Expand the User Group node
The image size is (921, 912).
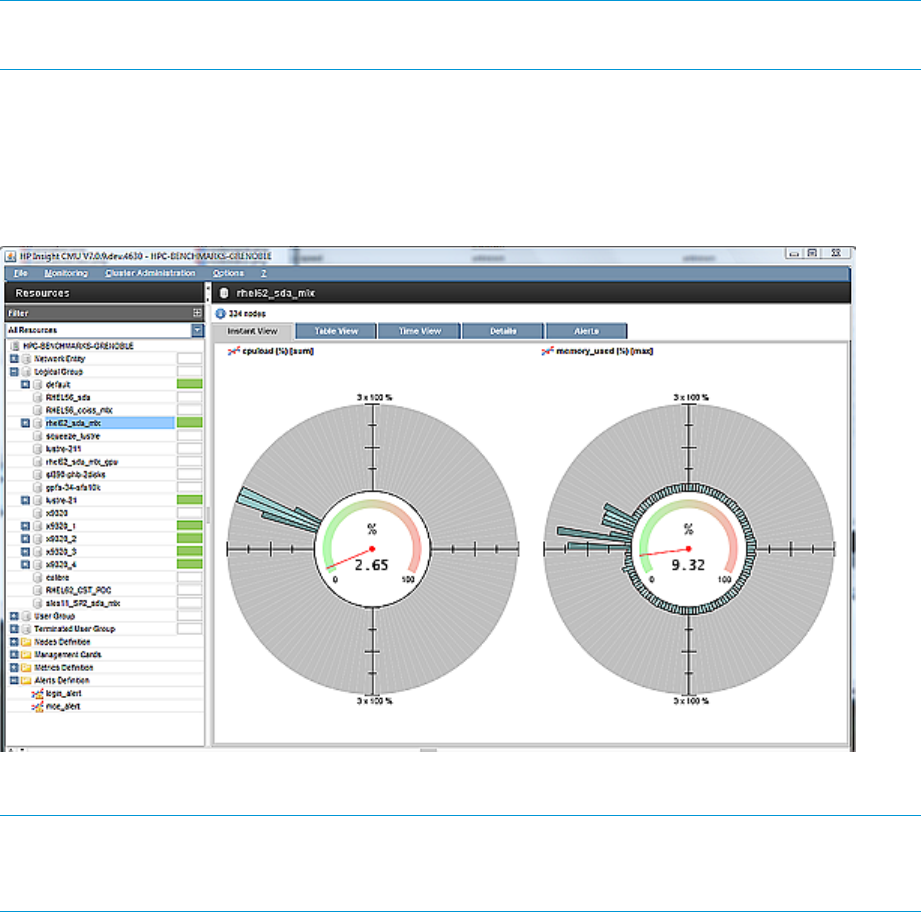tap(13, 616)
